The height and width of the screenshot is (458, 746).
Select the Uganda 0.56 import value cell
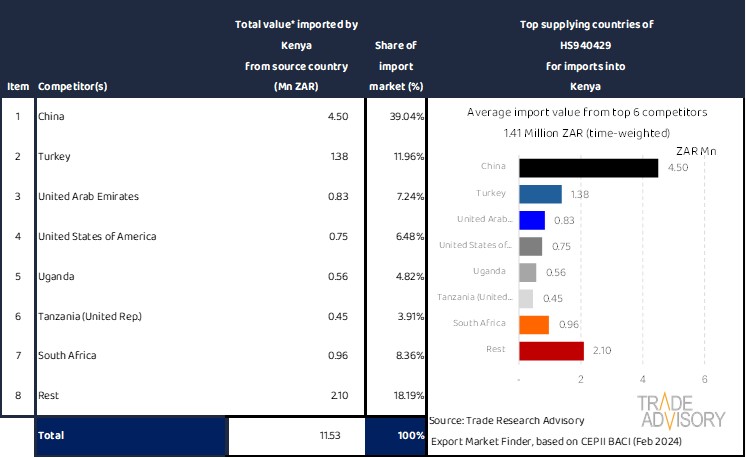pyautogui.click(x=336, y=277)
